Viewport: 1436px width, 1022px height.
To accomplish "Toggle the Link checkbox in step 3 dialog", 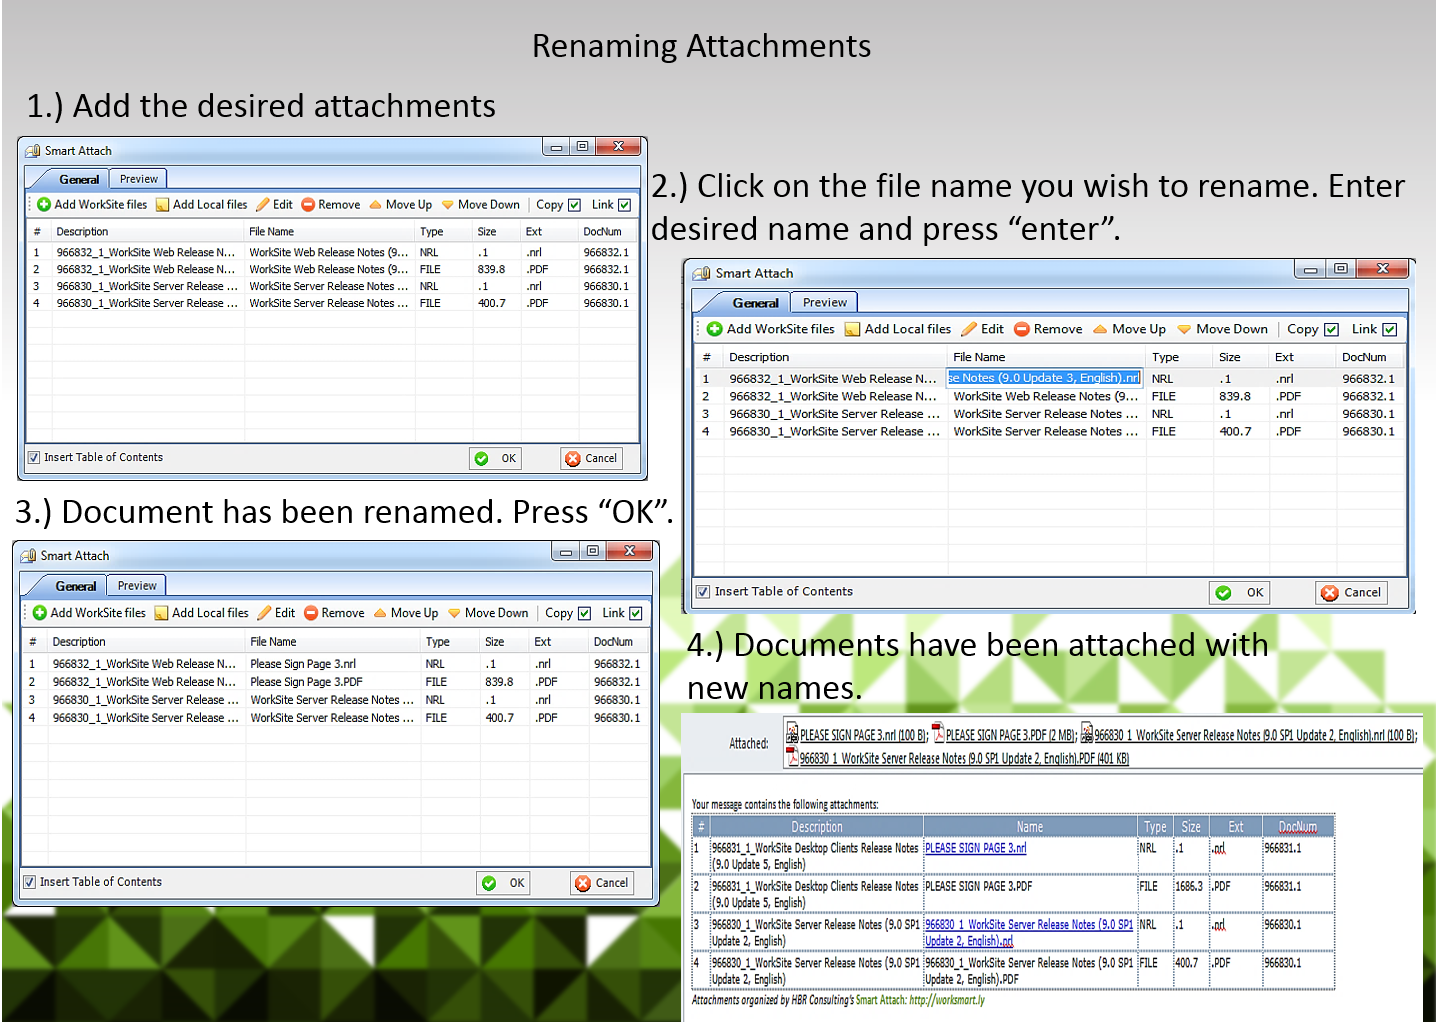I will (x=636, y=613).
